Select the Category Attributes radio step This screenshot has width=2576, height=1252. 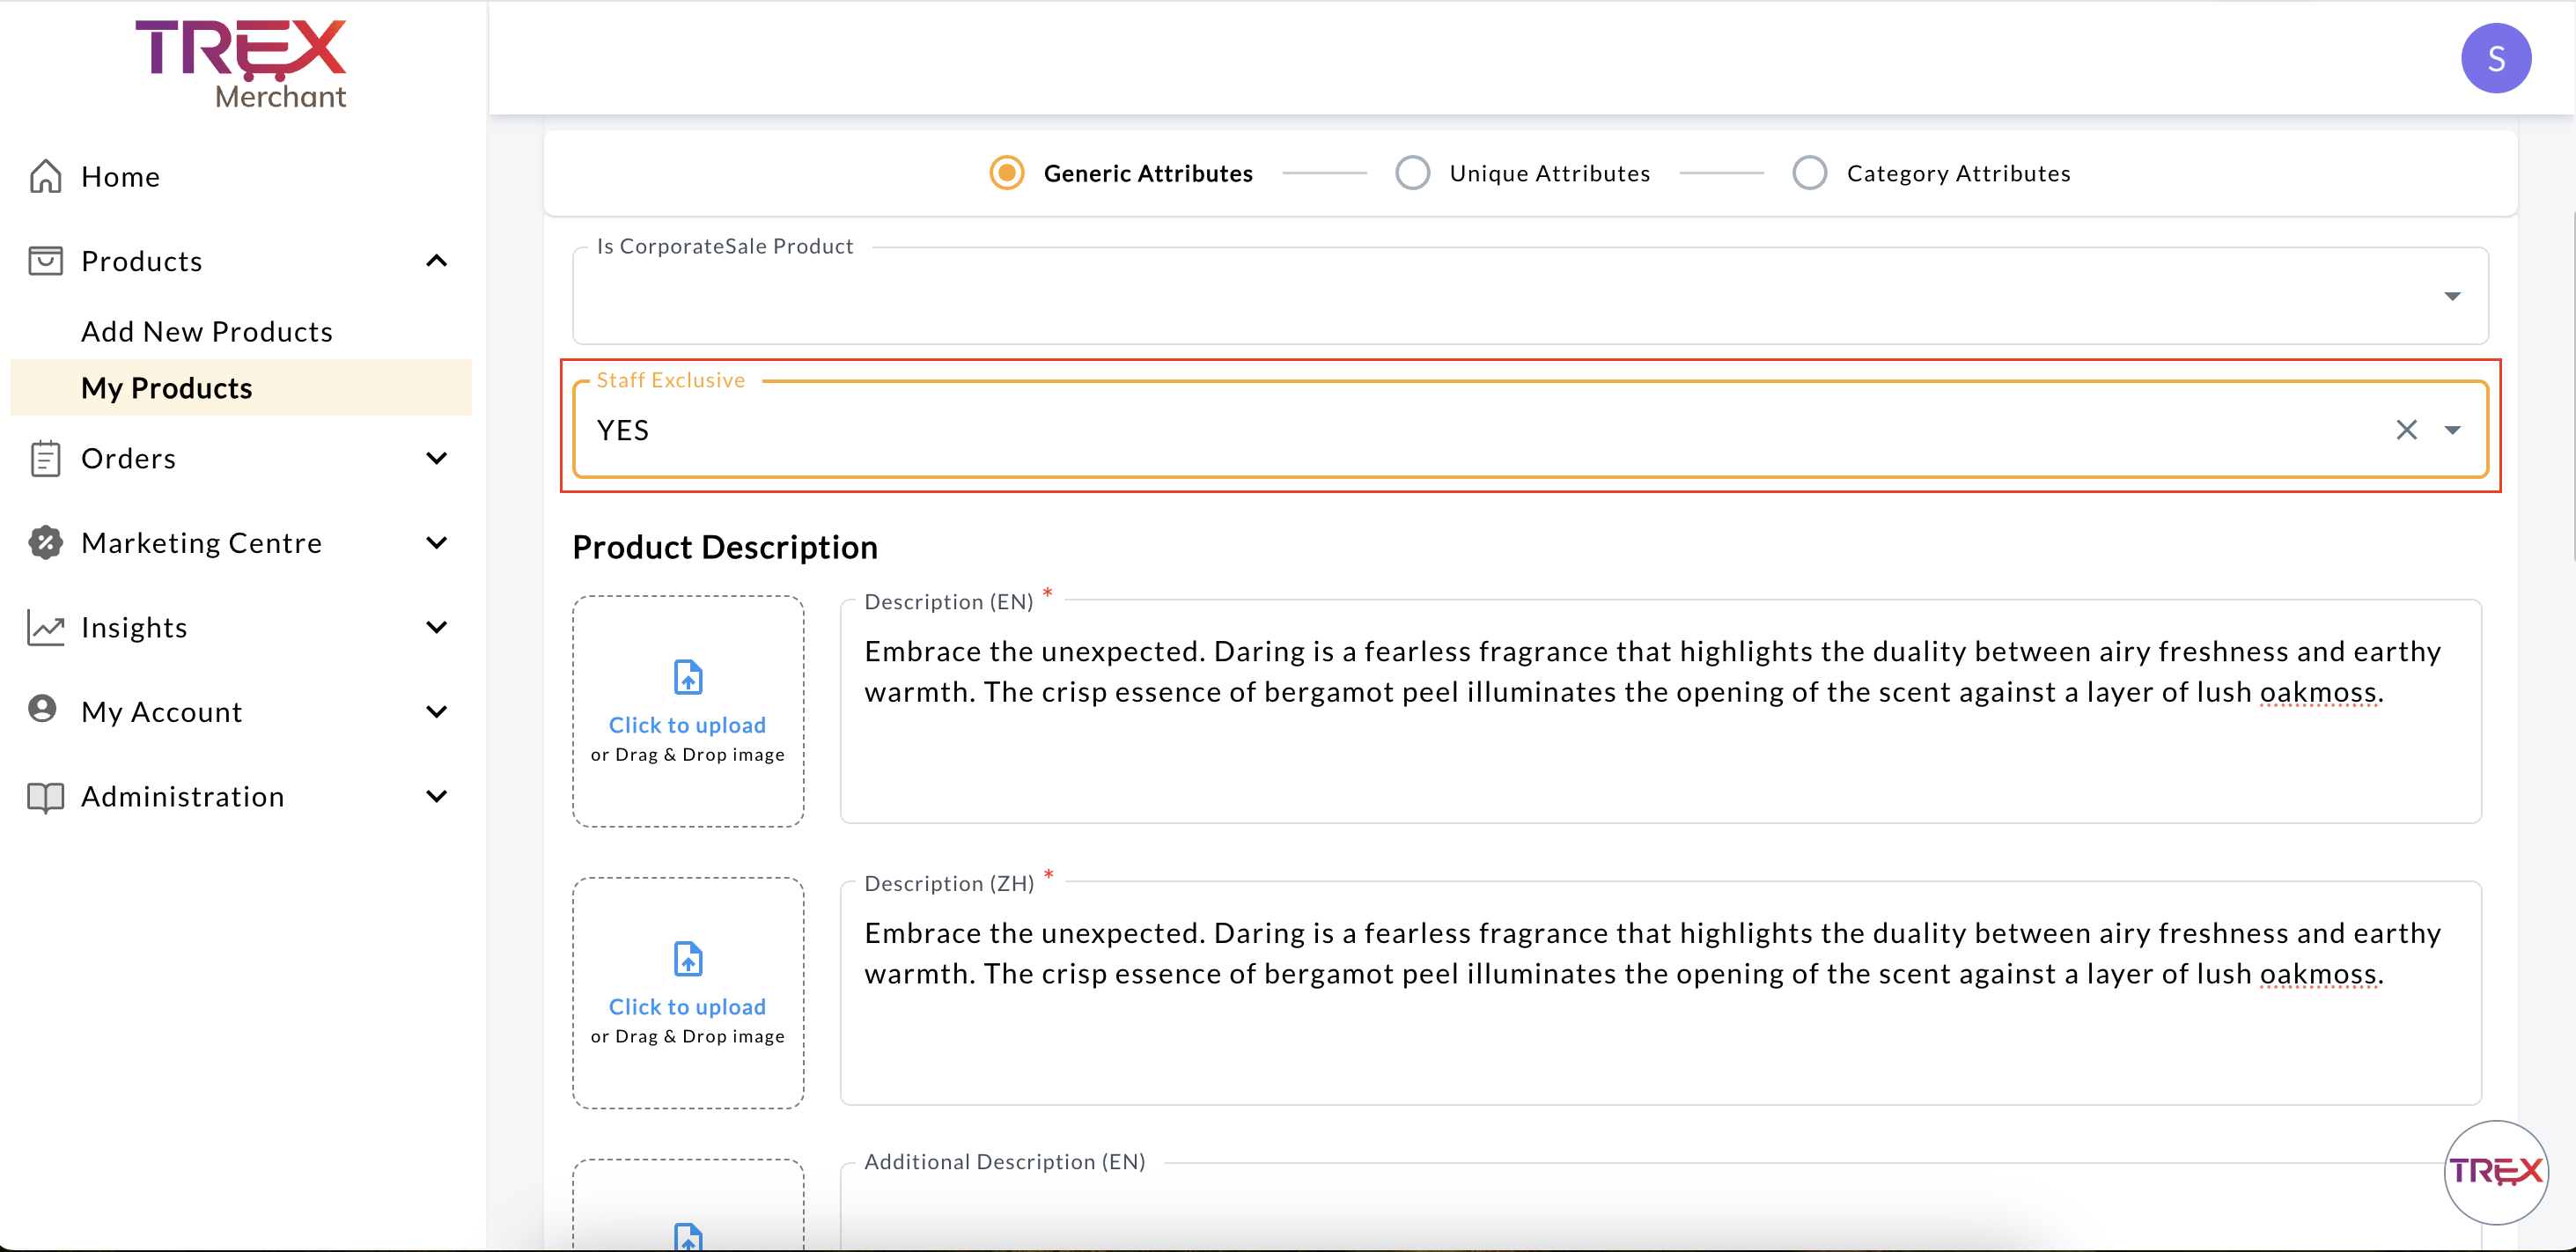(1809, 173)
